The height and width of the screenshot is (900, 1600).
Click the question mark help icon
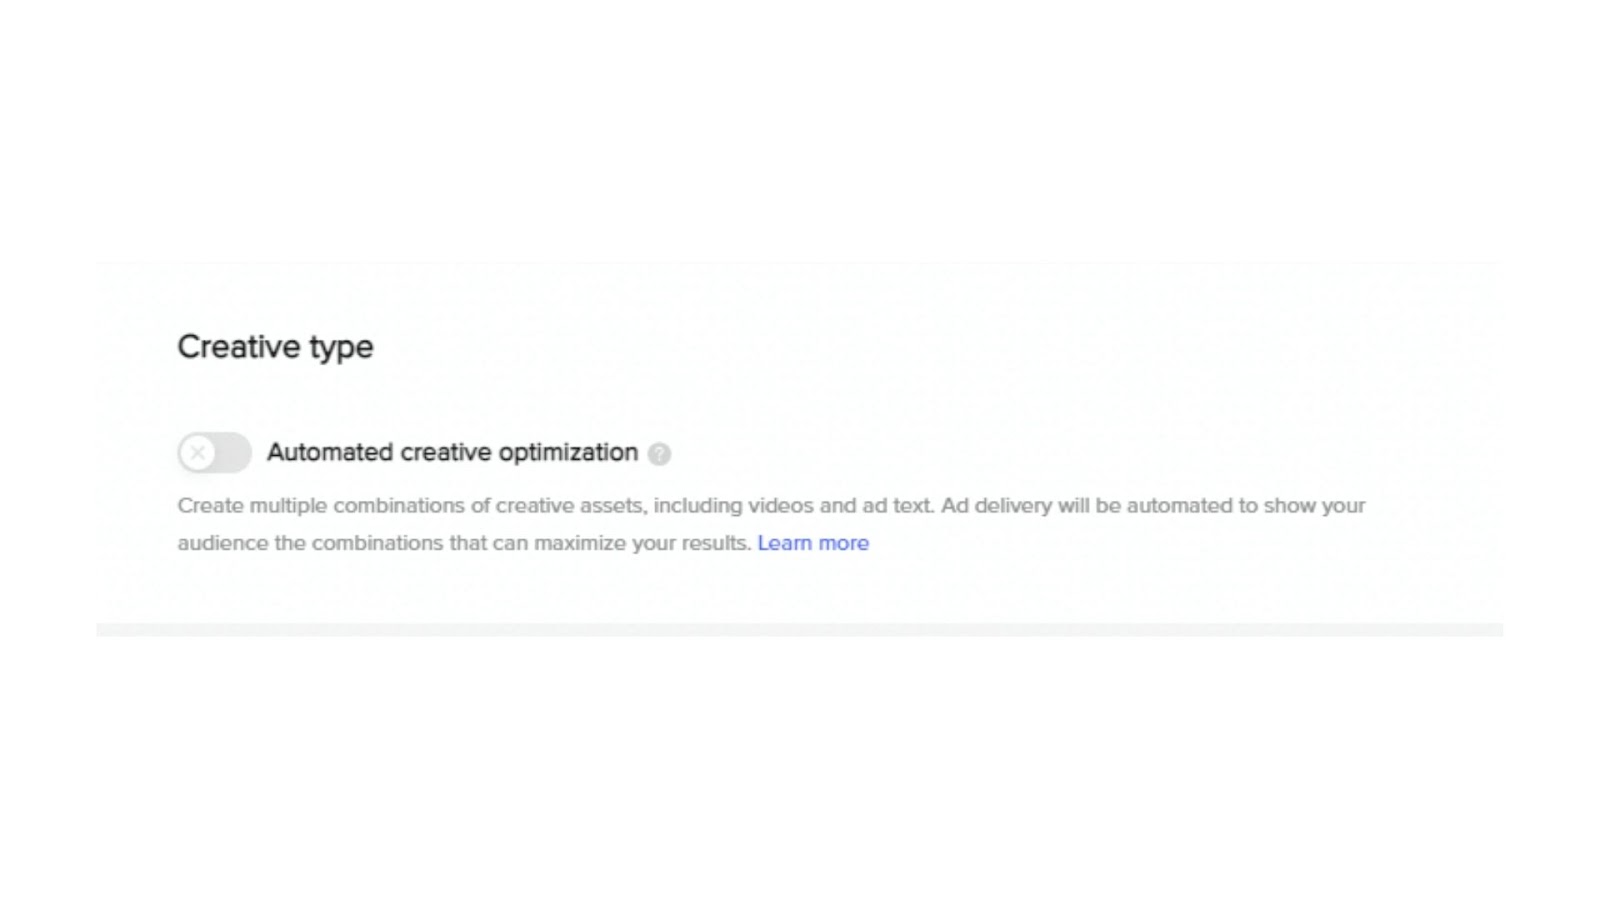pos(659,454)
